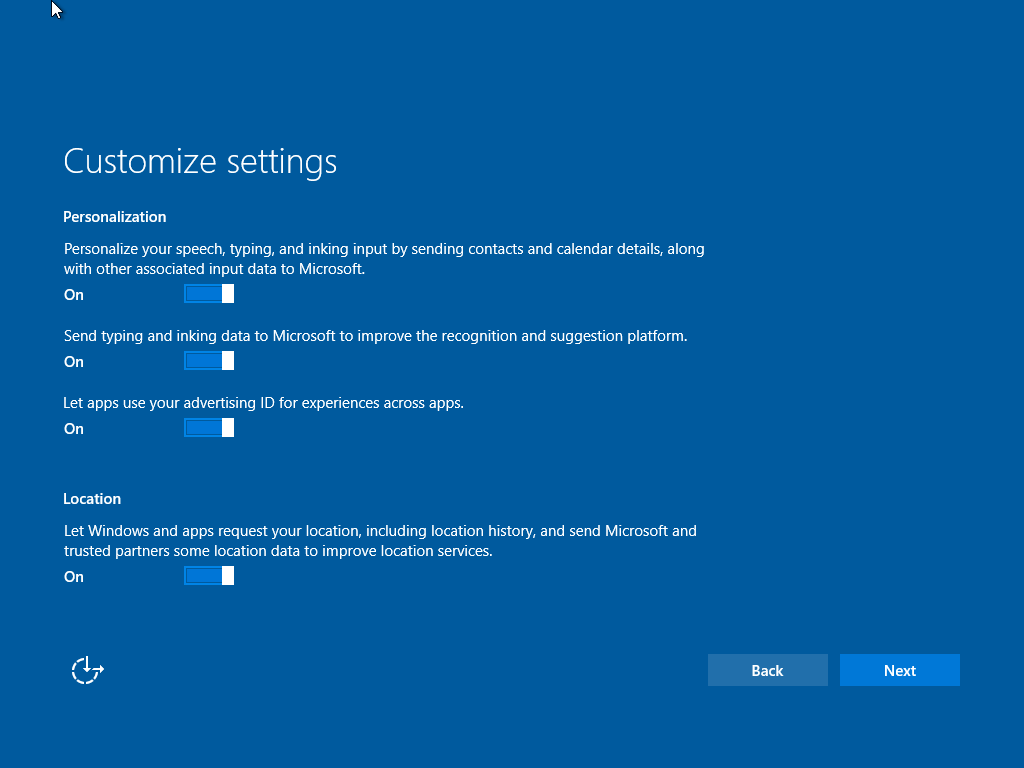Click the Next button

coord(899,670)
